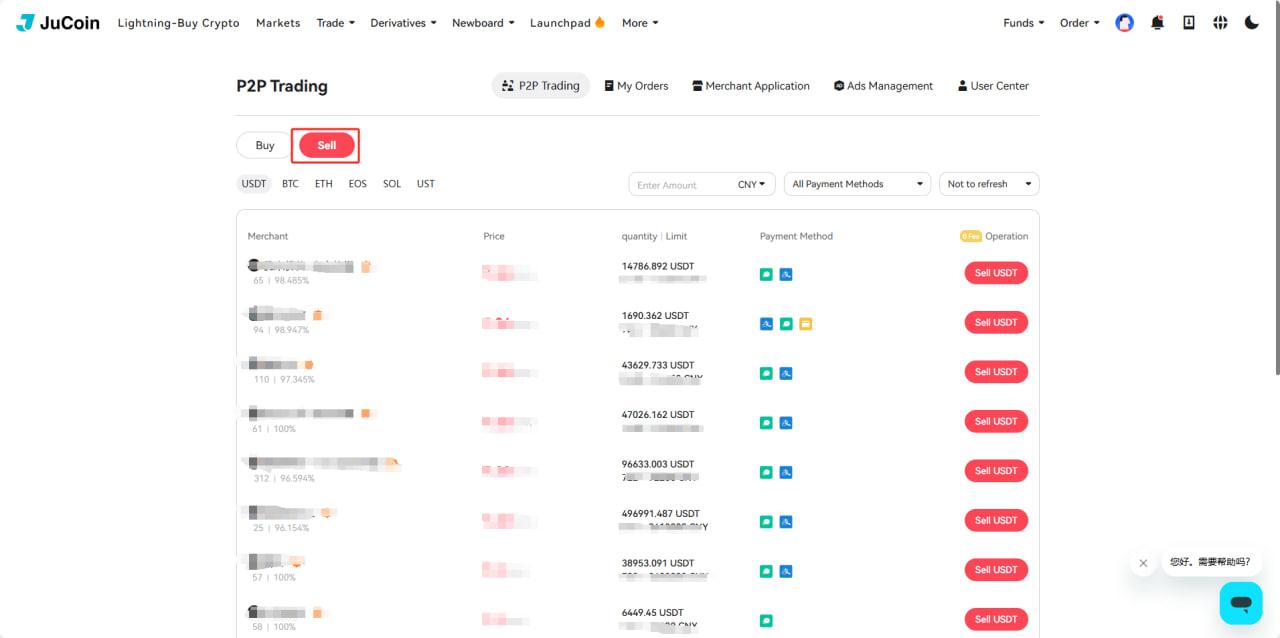
Task: Open the user avatar profile icon
Action: click(x=1125, y=22)
